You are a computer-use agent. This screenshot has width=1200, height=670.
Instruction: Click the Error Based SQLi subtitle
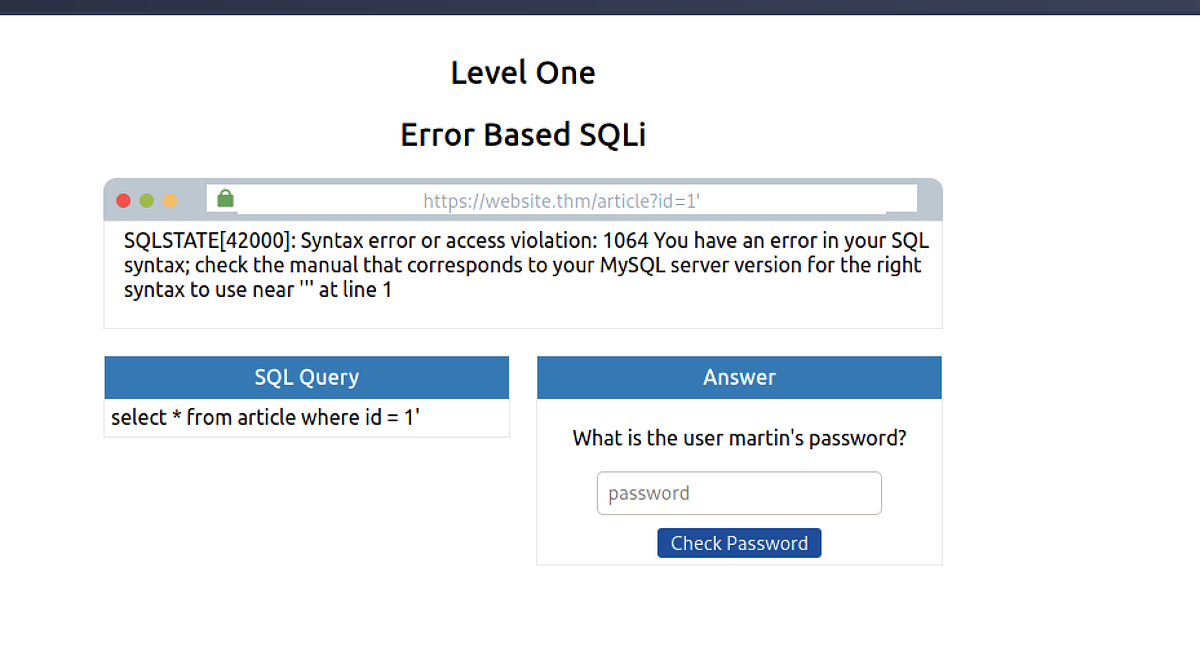523,134
